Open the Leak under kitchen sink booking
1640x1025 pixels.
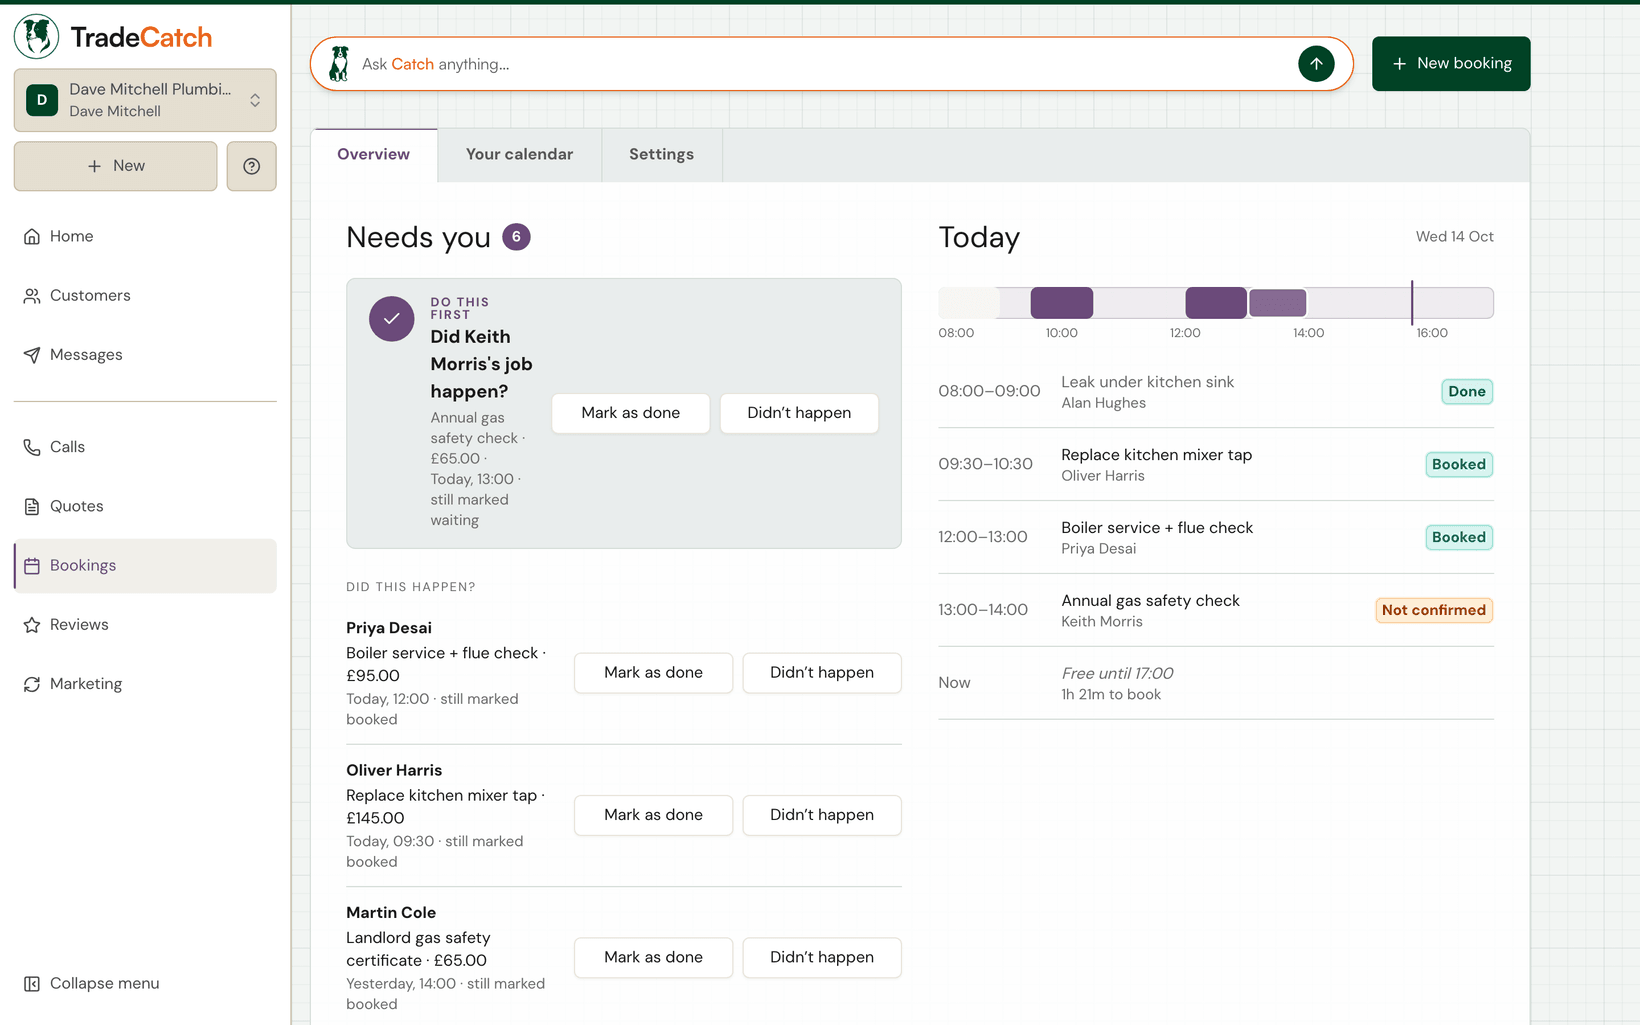pos(1216,392)
